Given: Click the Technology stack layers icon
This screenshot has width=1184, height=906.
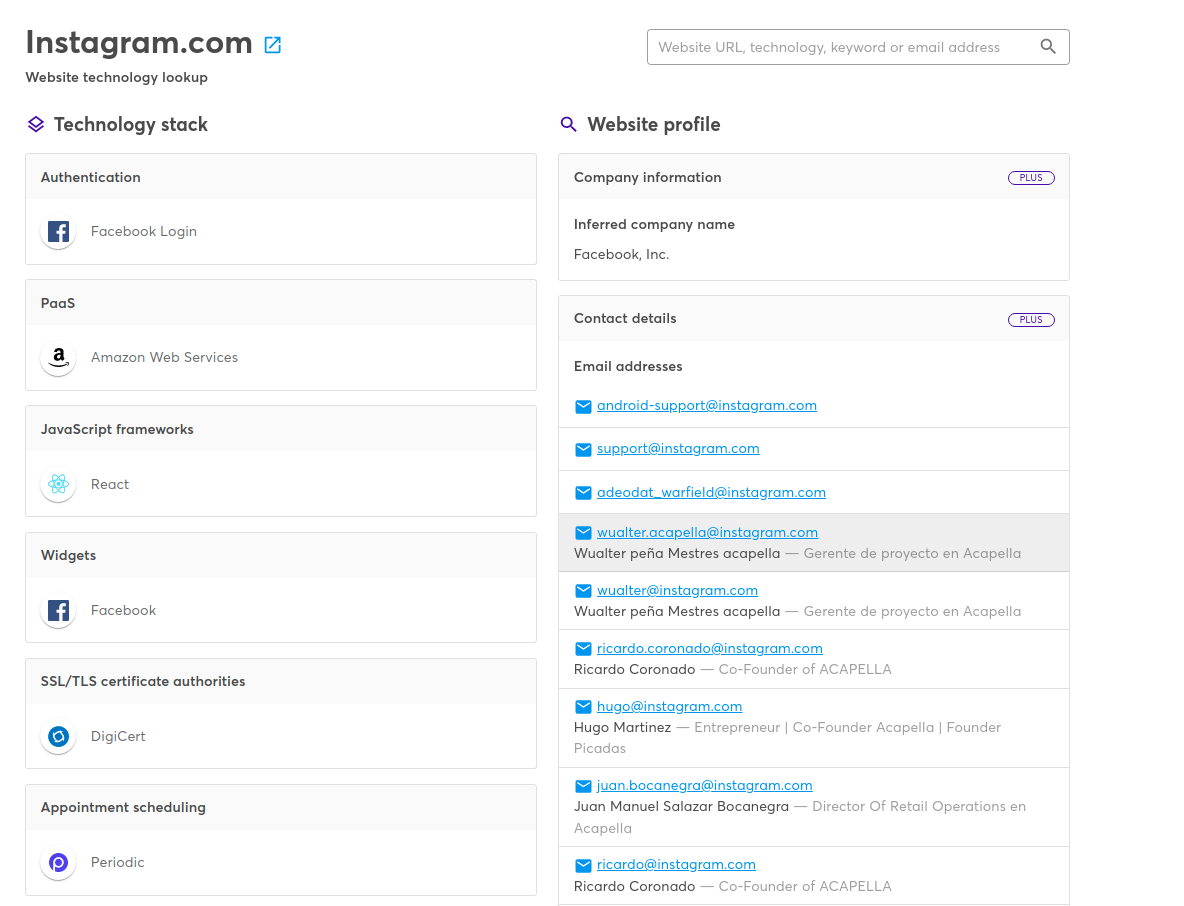Looking at the screenshot, I should coord(36,125).
